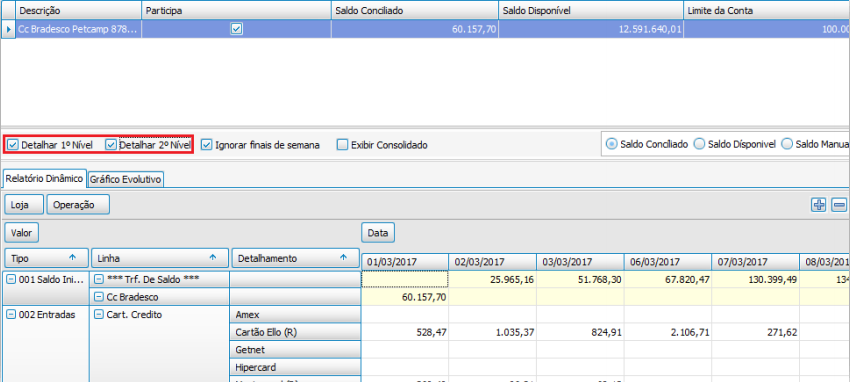Select the 07/03/2017 date column header
This screenshot has width=850, height=382.
(756, 262)
